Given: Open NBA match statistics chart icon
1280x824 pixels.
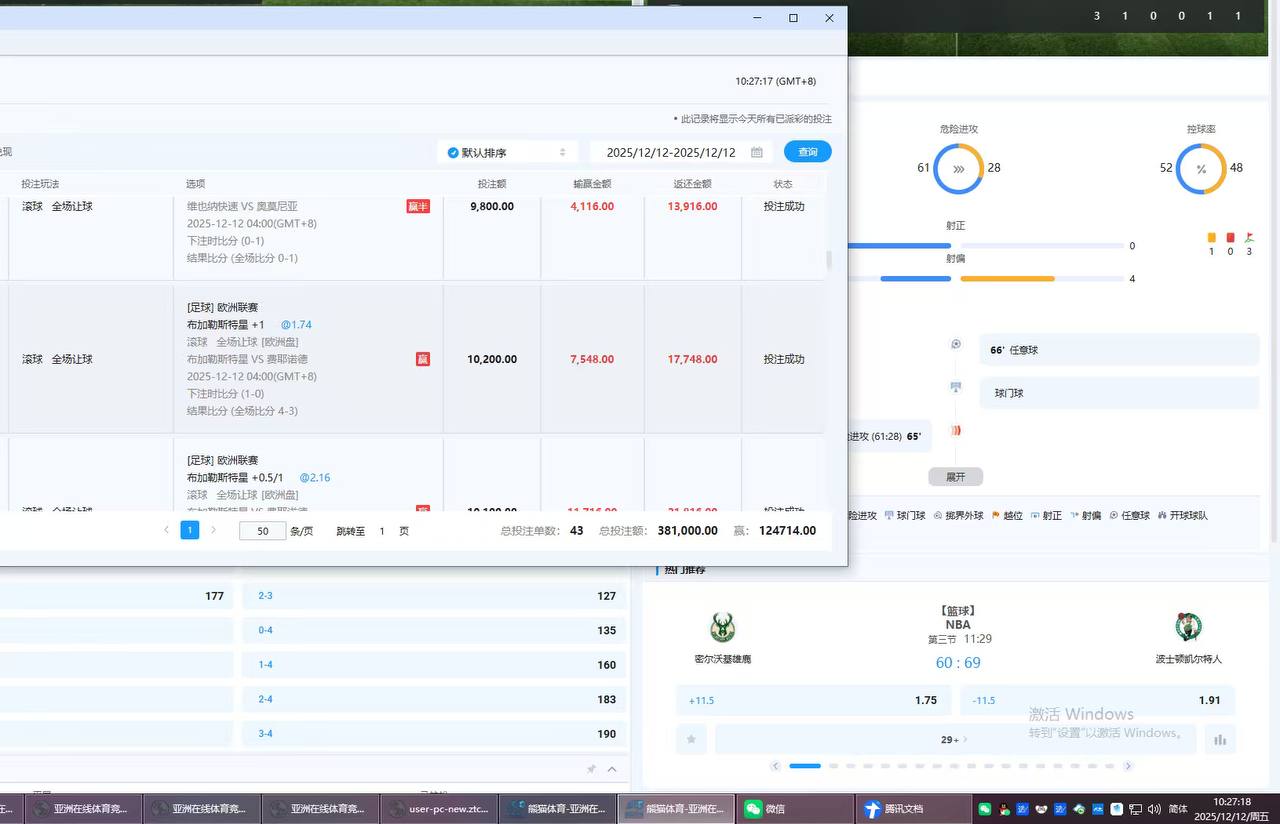Looking at the screenshot, I should (1219, 740).
